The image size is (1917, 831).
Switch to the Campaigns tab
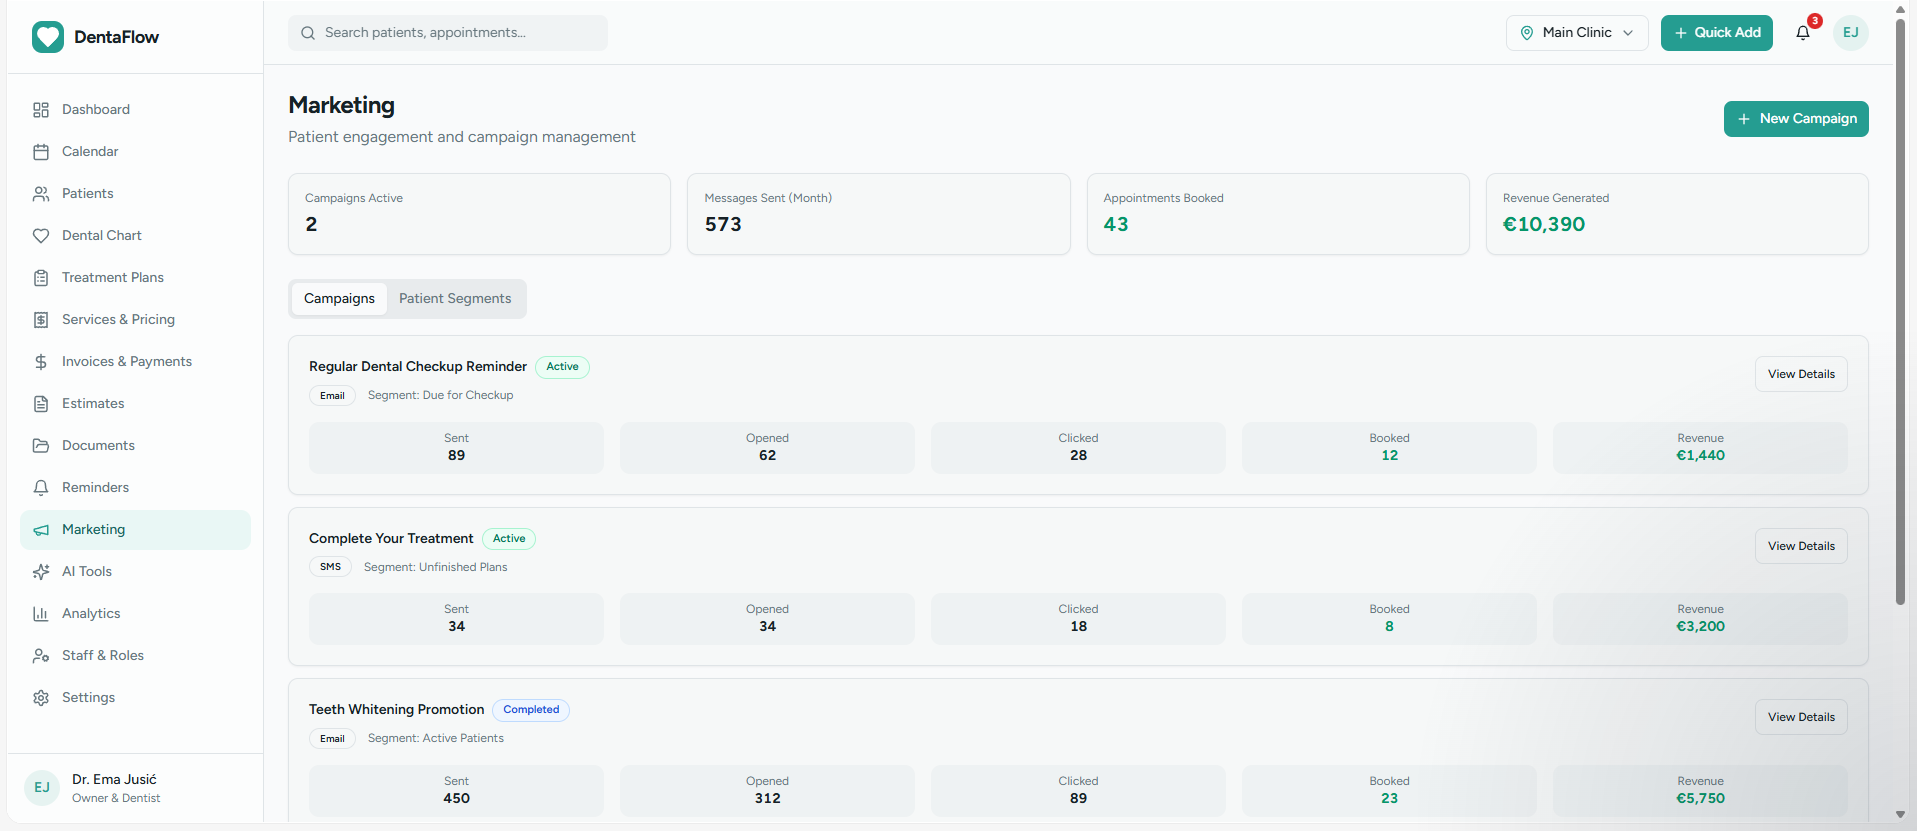point(339,299)
